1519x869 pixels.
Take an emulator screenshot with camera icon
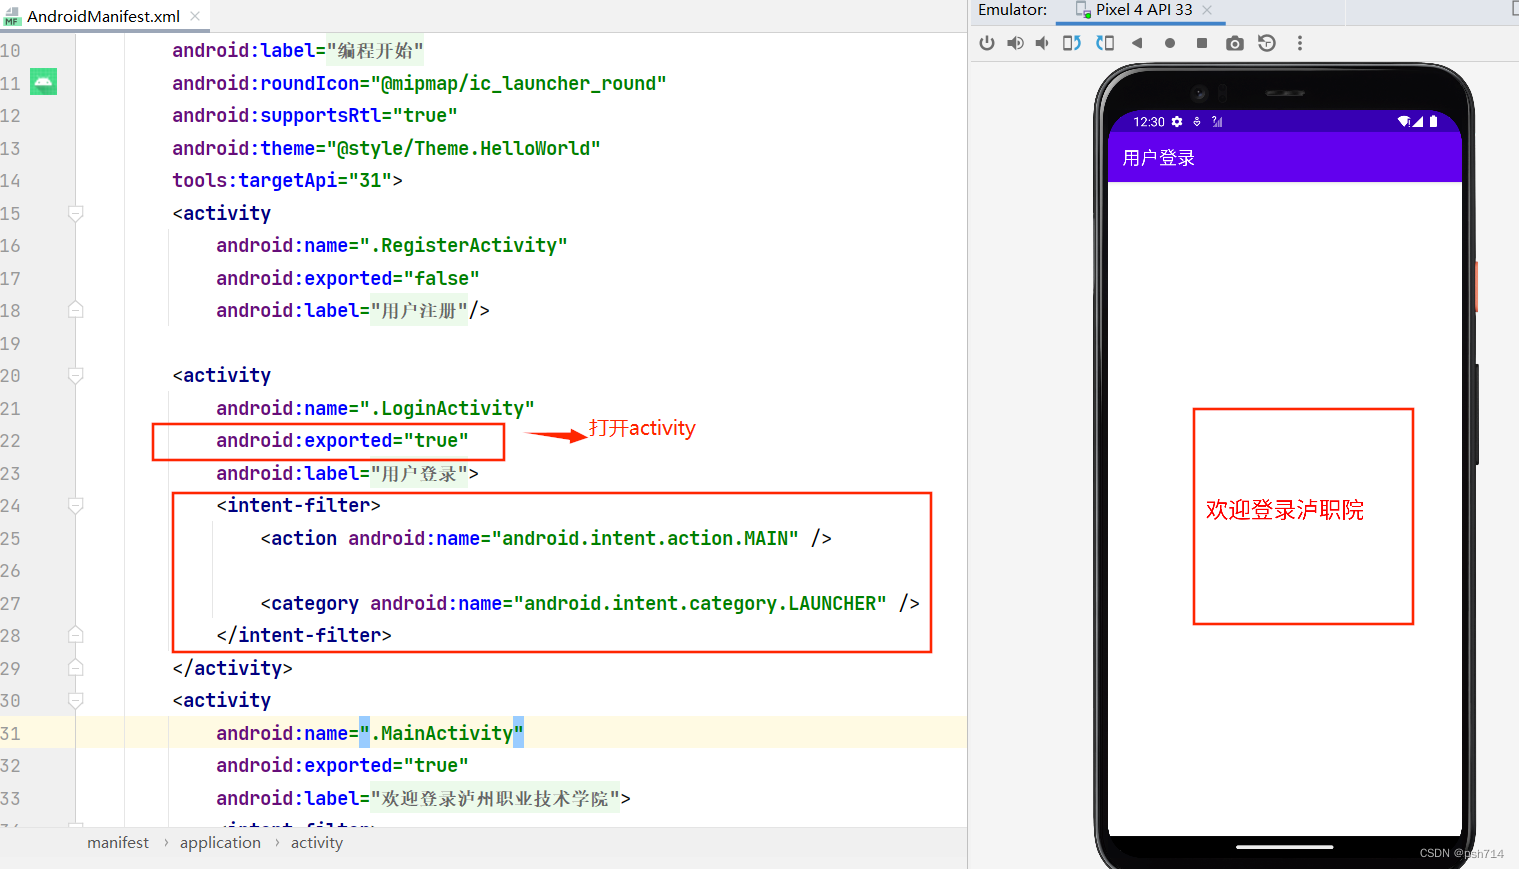pyautogui.click(x=1235, y=43)
